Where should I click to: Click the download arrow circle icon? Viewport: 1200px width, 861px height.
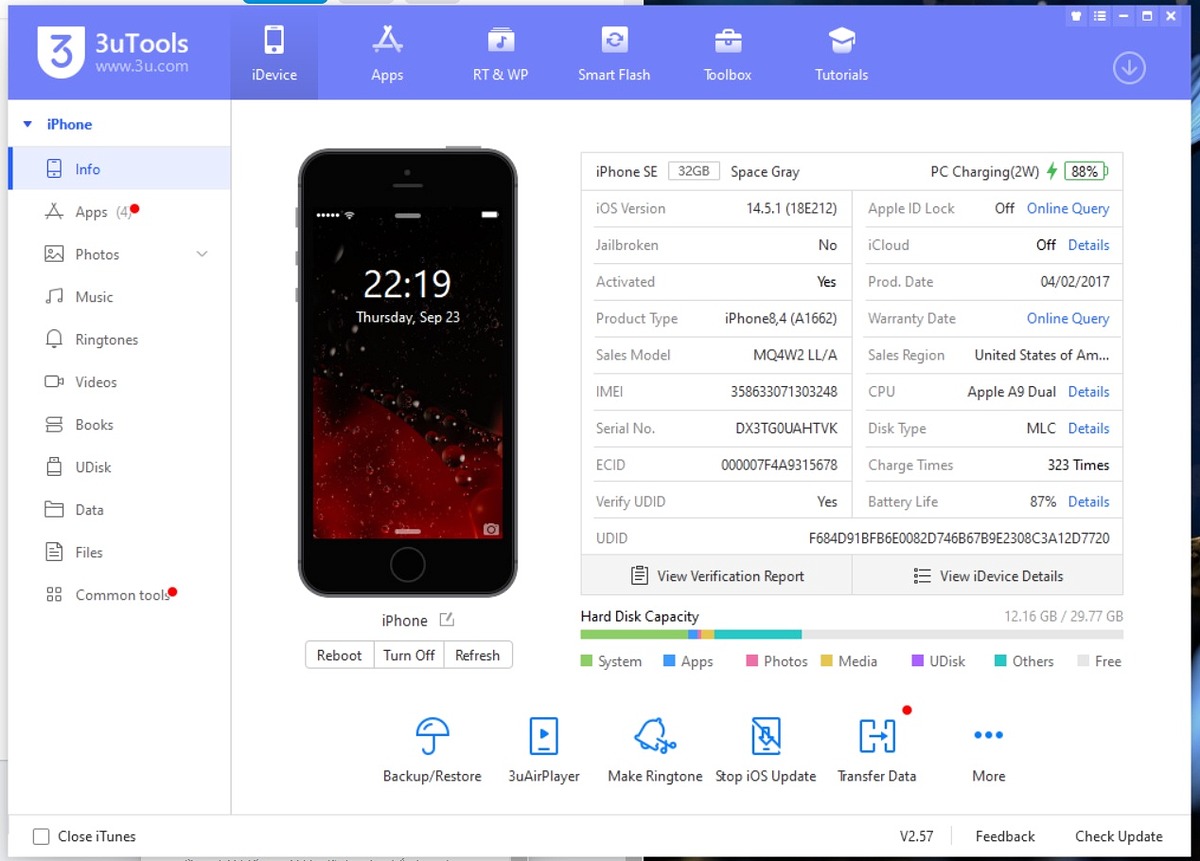click(x=1129, y=68)
